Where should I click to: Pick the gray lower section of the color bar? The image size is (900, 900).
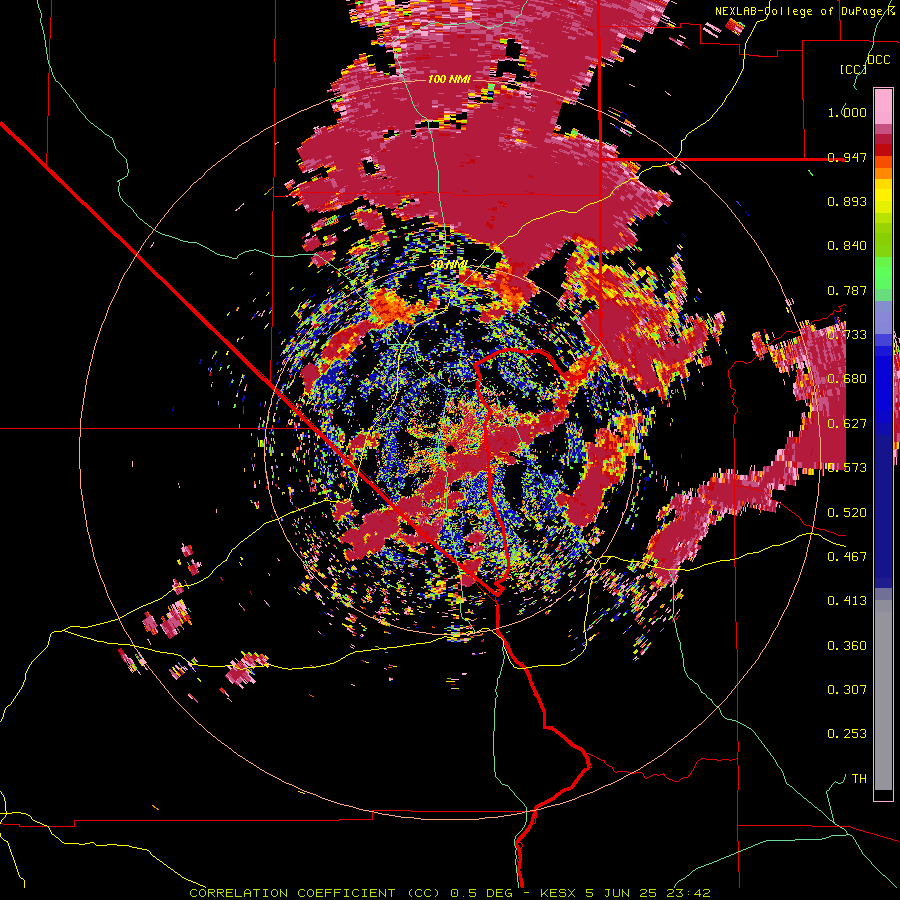coord(883,695)
